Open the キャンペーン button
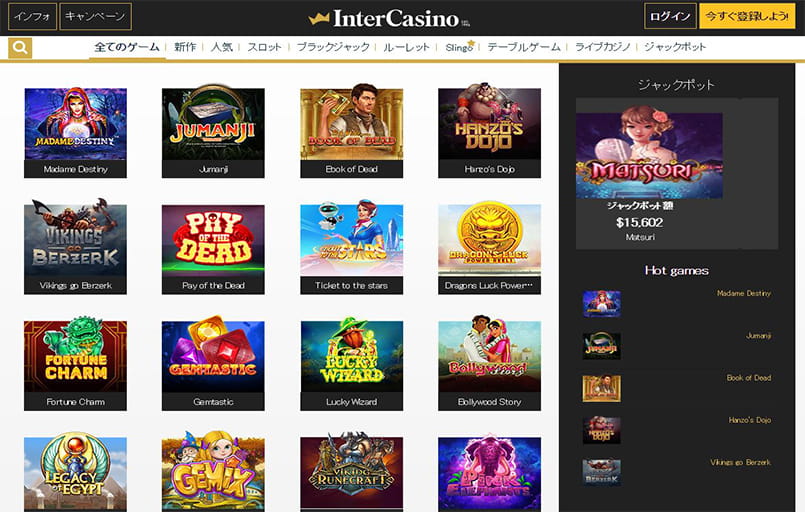 pos(95,16)
